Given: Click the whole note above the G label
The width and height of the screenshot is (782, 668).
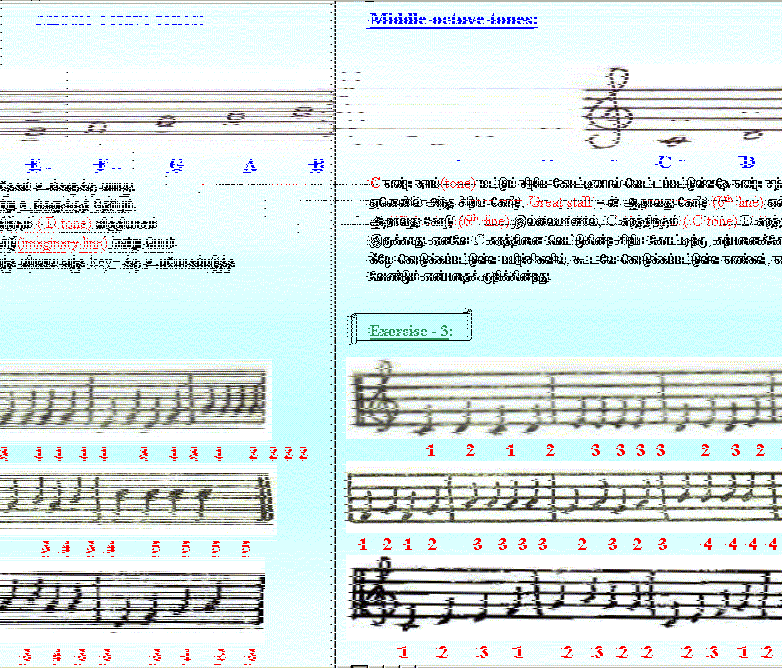Looking at the screenshot, I should [x=168, y=122].
